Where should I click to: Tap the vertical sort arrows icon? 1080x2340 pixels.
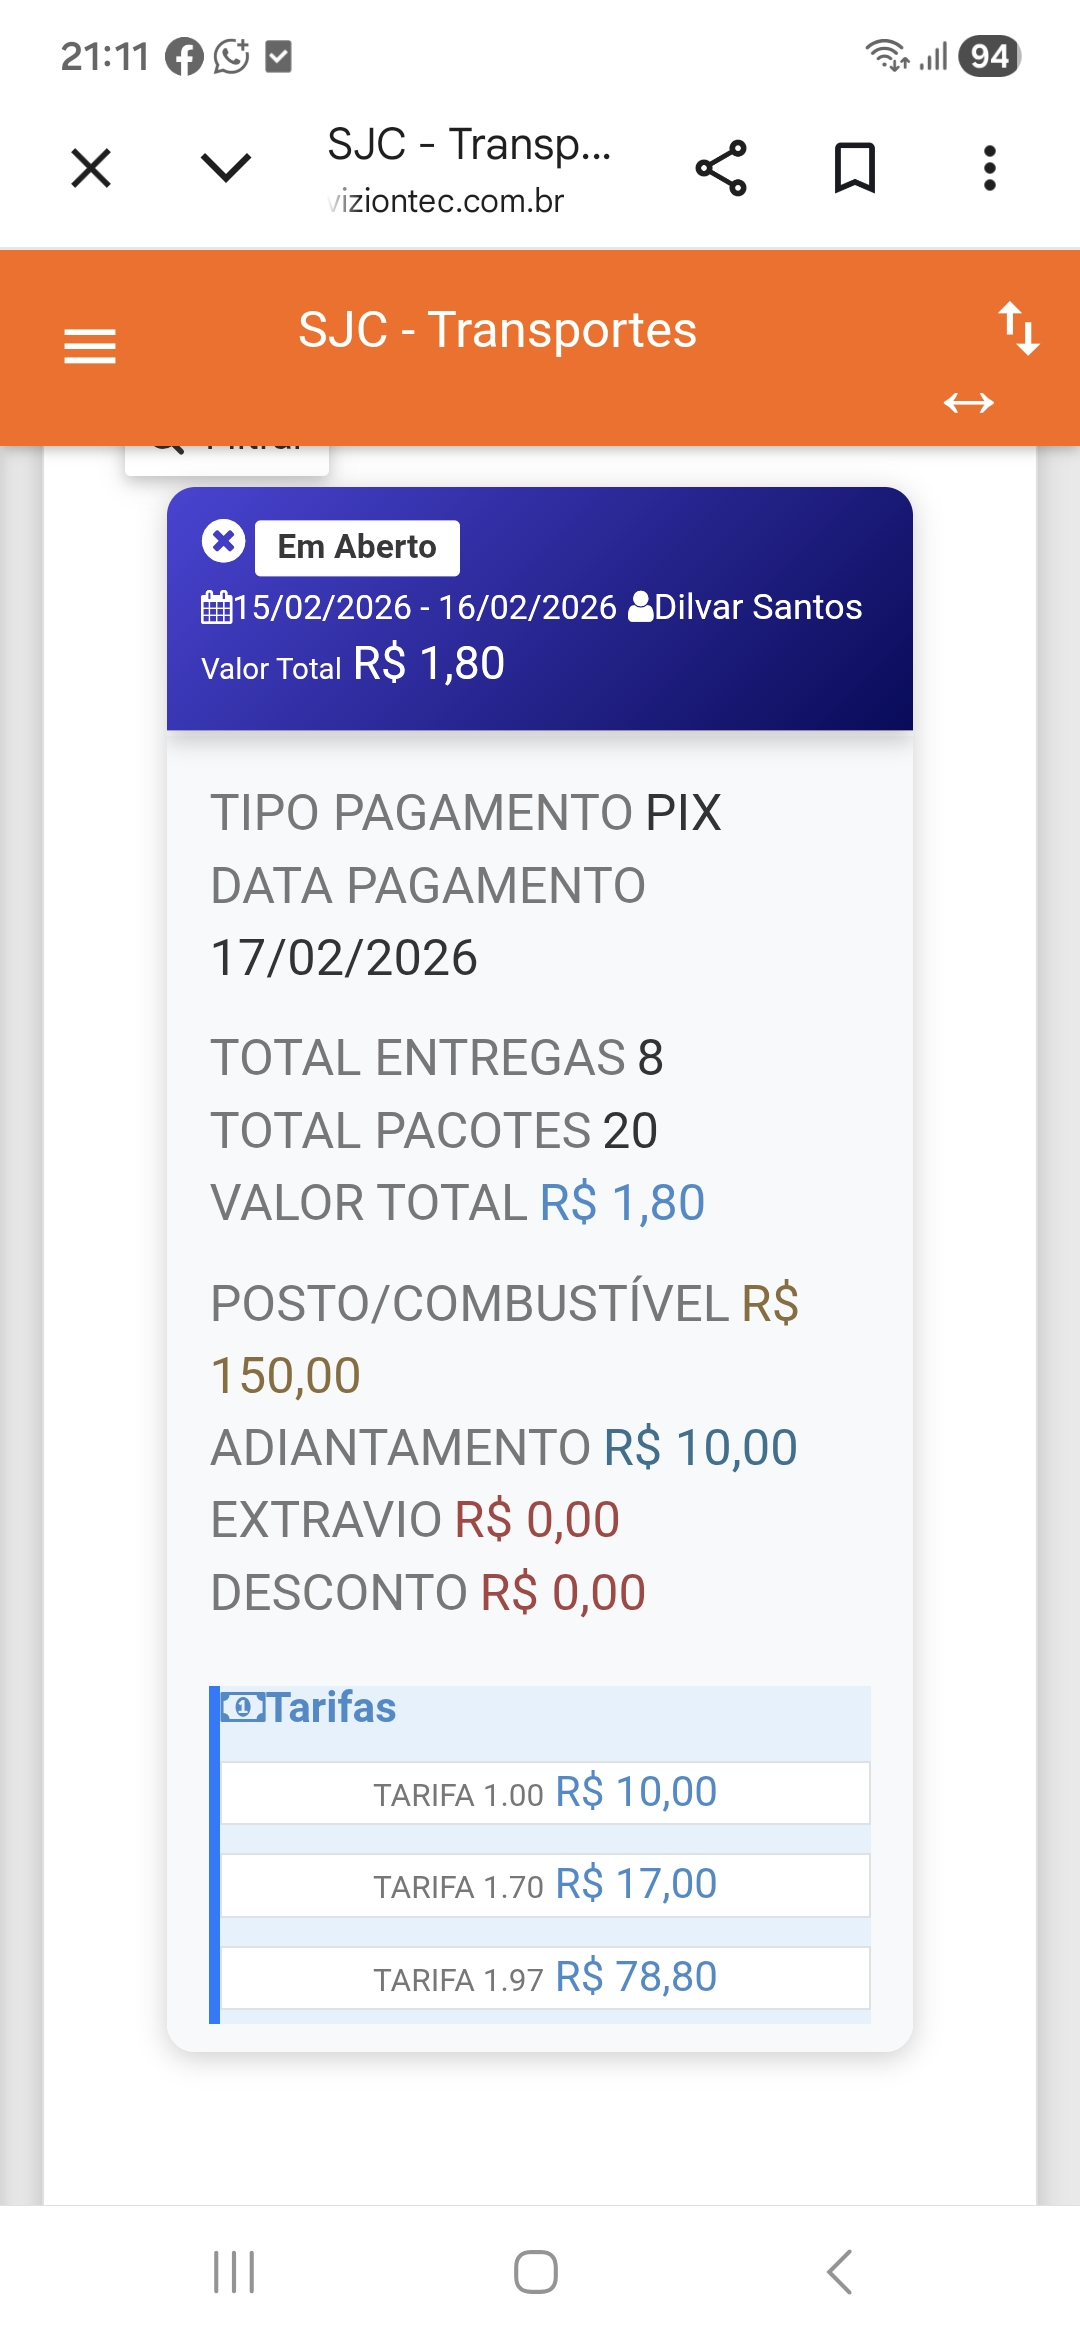pos(1019,328)
